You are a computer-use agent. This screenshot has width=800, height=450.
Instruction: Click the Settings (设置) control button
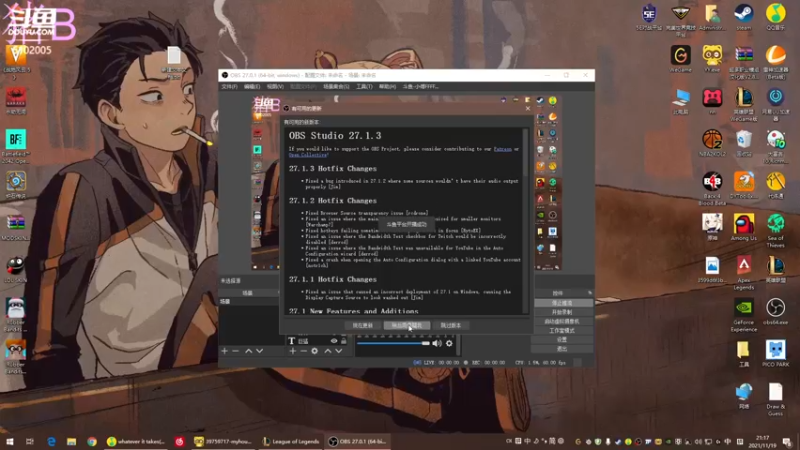click(562, 340)
